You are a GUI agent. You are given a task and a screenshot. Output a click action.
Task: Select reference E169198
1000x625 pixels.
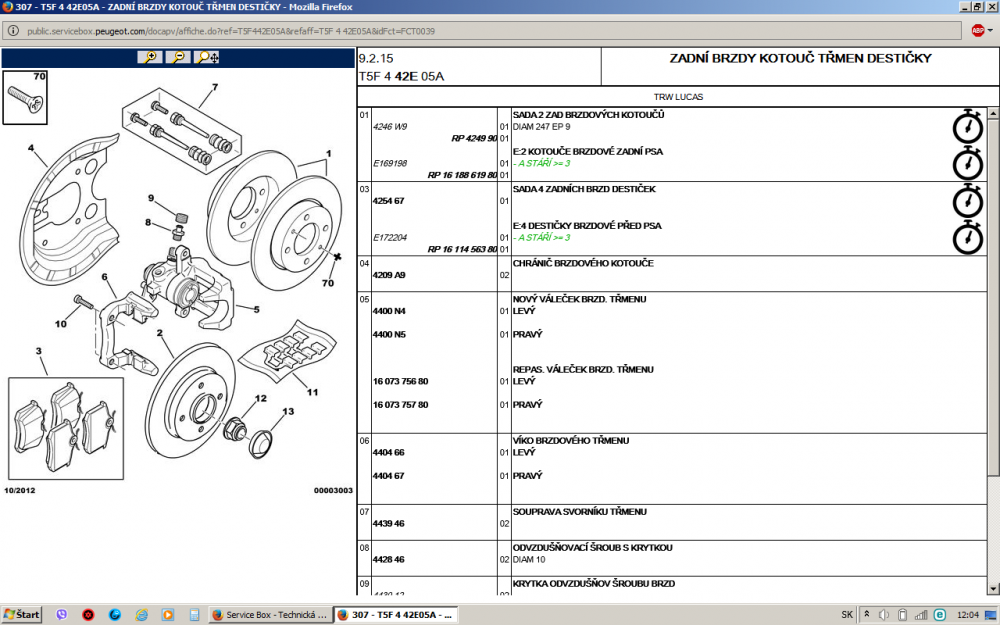[390, 163]
